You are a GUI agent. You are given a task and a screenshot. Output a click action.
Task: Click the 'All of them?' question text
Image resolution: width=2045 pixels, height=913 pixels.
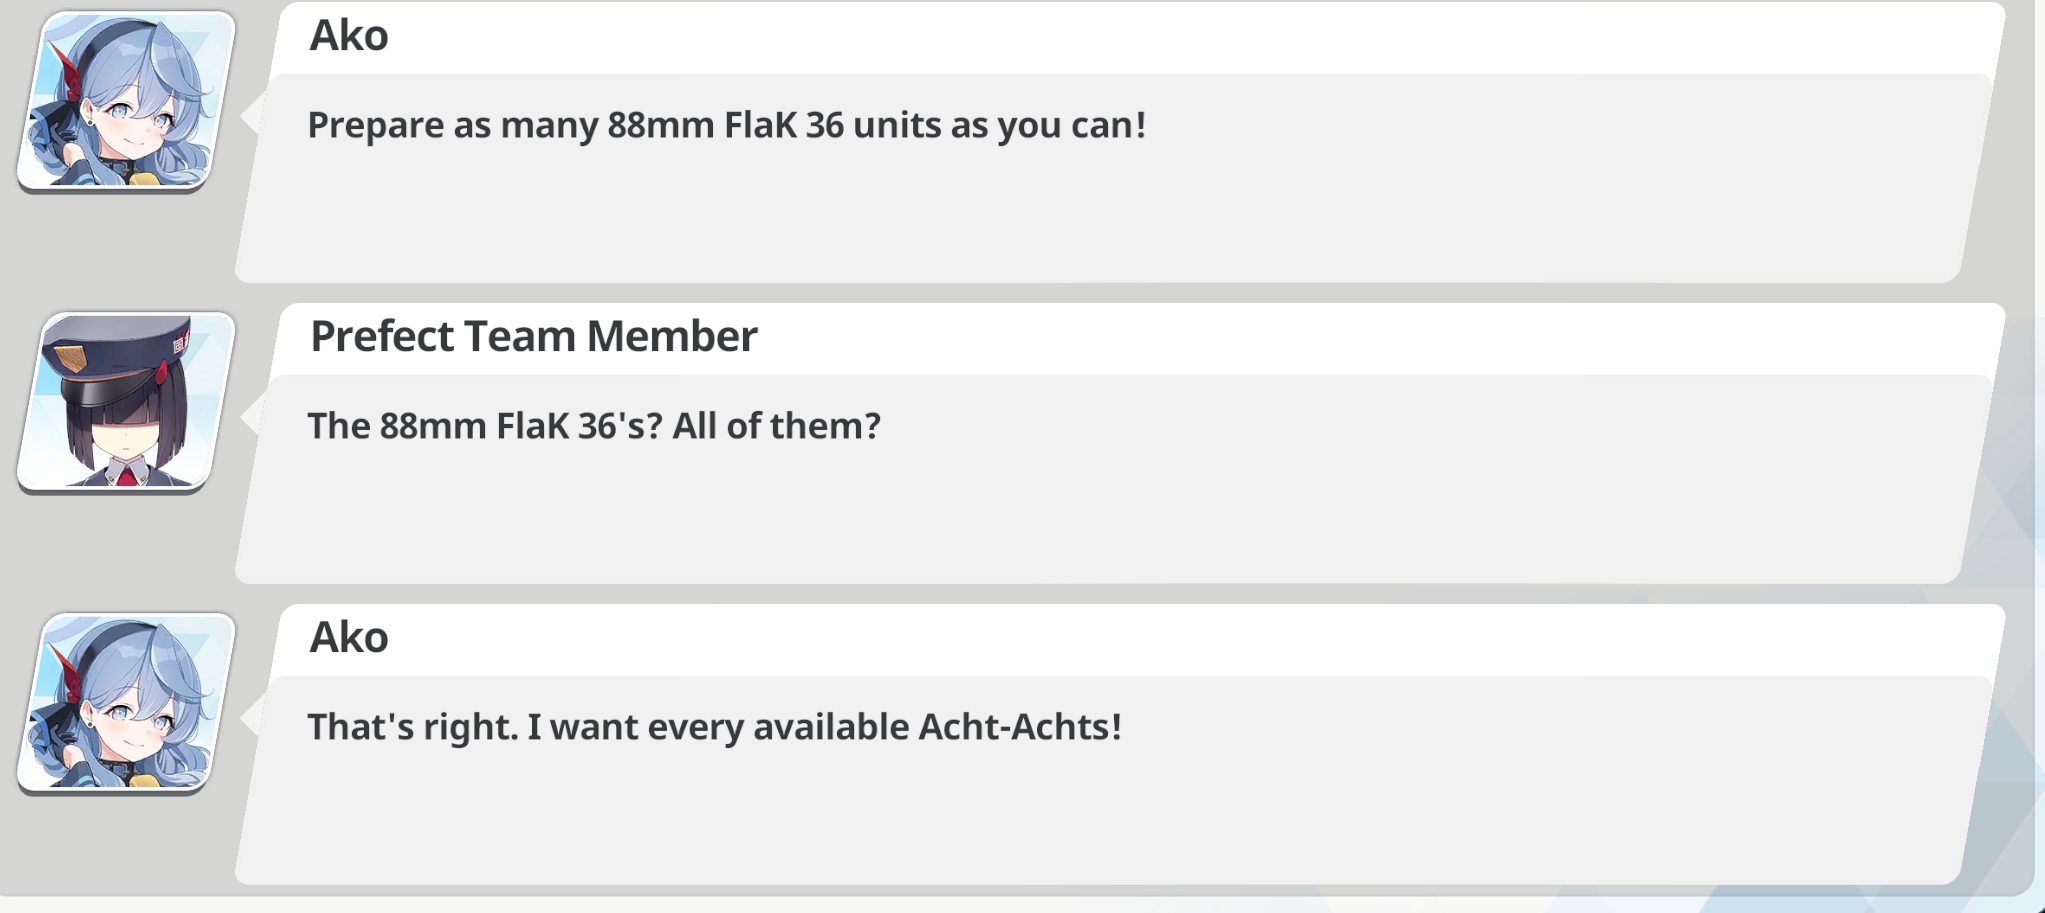(777, 426)
